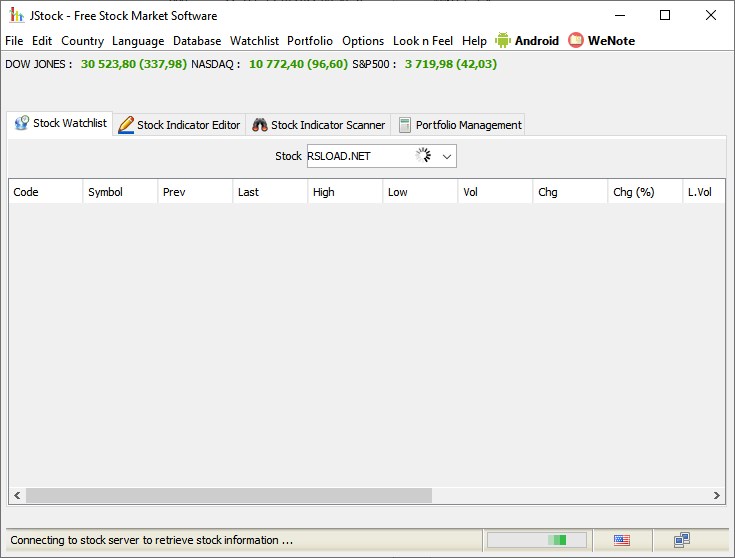The image size is (735, 558).
Task: Click the 'DOW JONES :' label
Action: [39, 64]
